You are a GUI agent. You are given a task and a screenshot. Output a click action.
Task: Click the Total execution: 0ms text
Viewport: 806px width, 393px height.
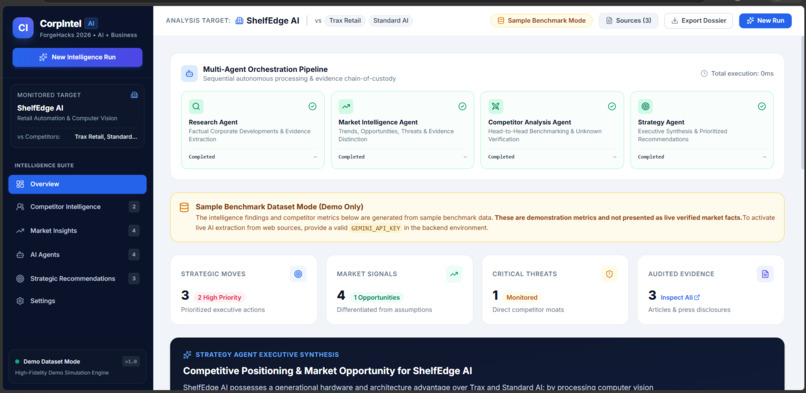(x=742, y=73)
